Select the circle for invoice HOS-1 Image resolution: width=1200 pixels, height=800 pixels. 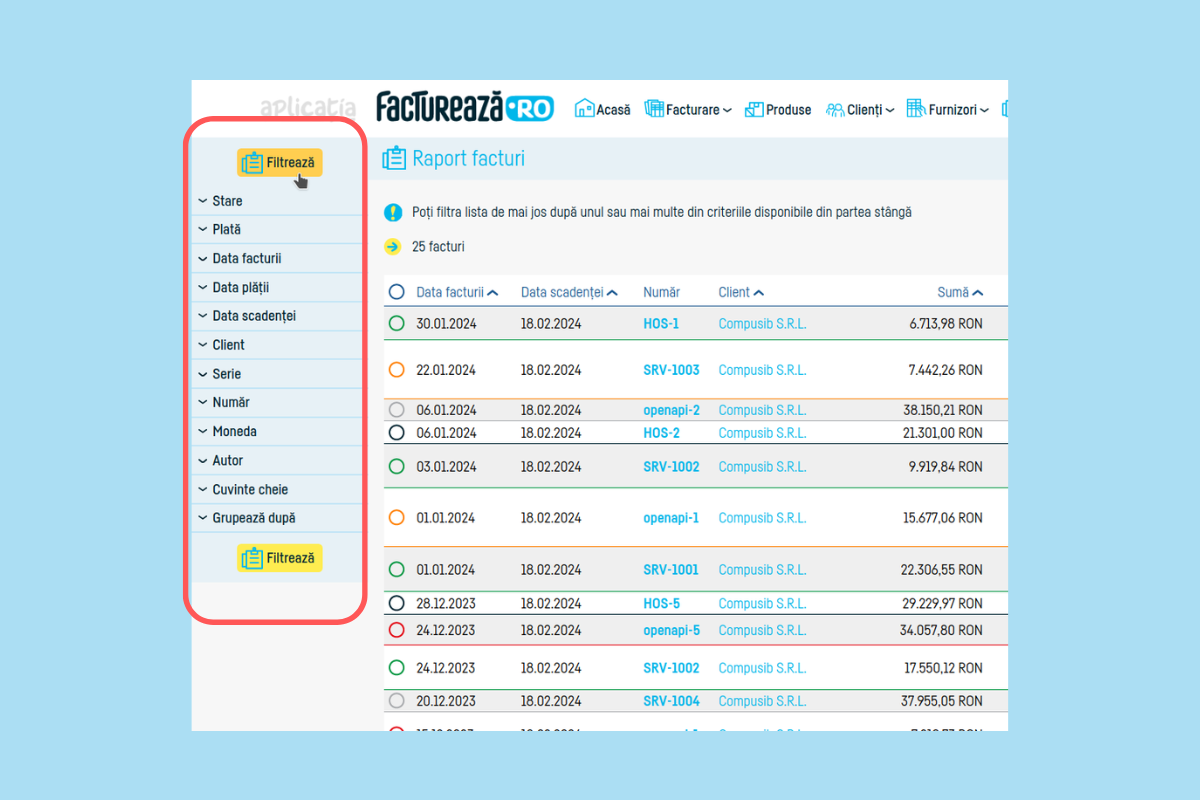(397, 323)
